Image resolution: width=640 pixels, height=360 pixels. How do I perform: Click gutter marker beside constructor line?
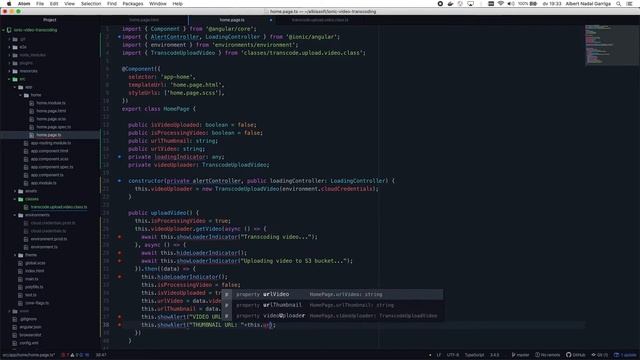coord(120,180)
